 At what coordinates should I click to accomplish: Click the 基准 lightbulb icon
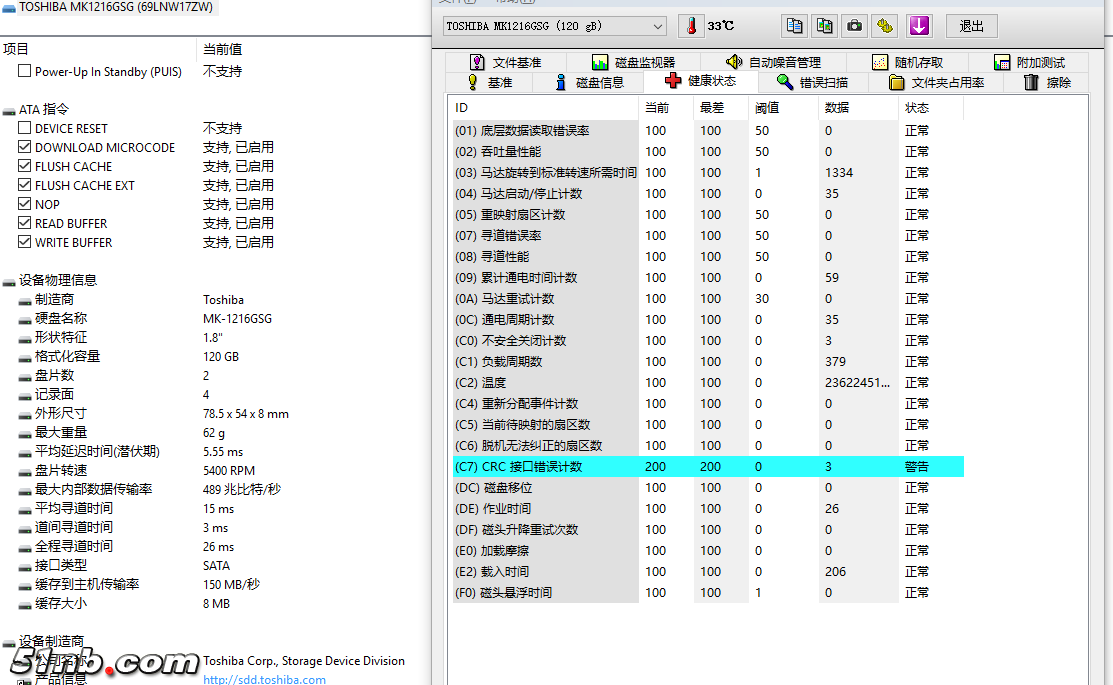[473, 82]
